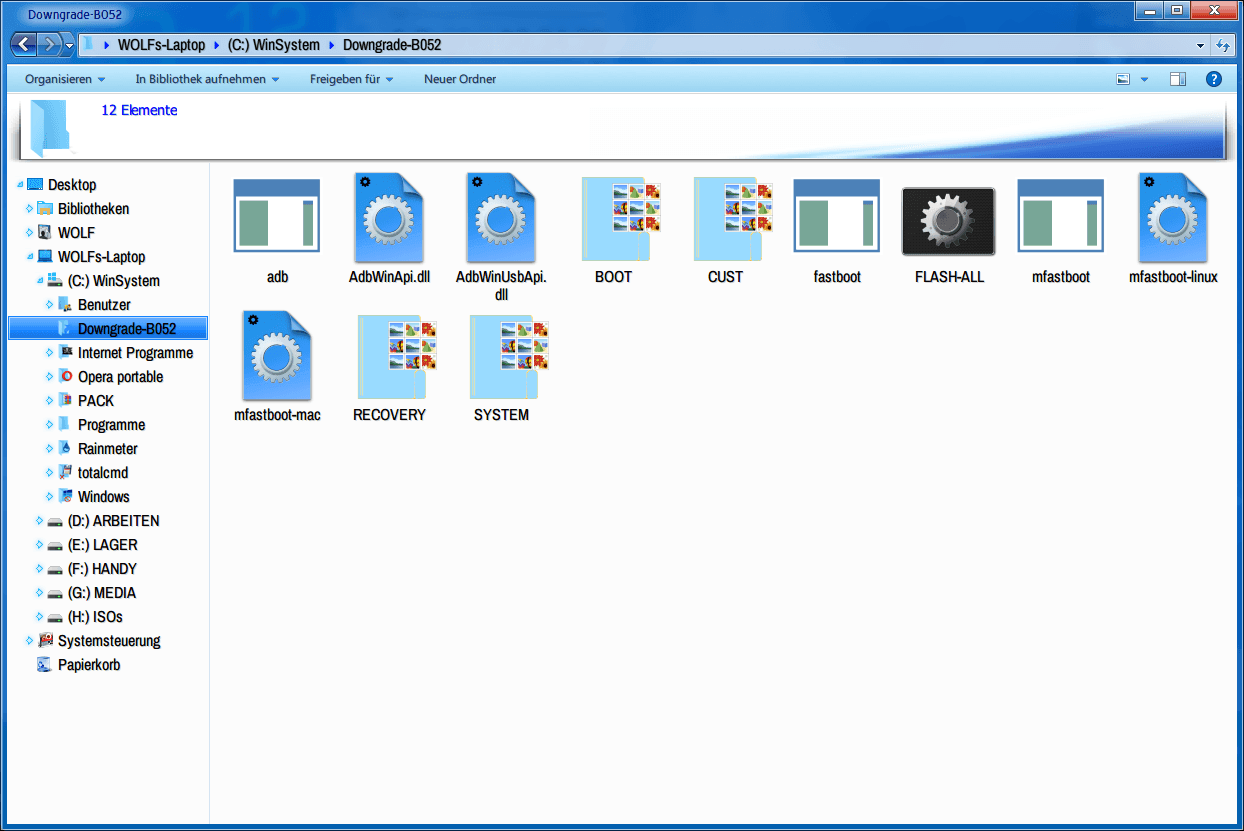Open breadcrumb arrow after (C:) WinSystem

tap(331, 45)
